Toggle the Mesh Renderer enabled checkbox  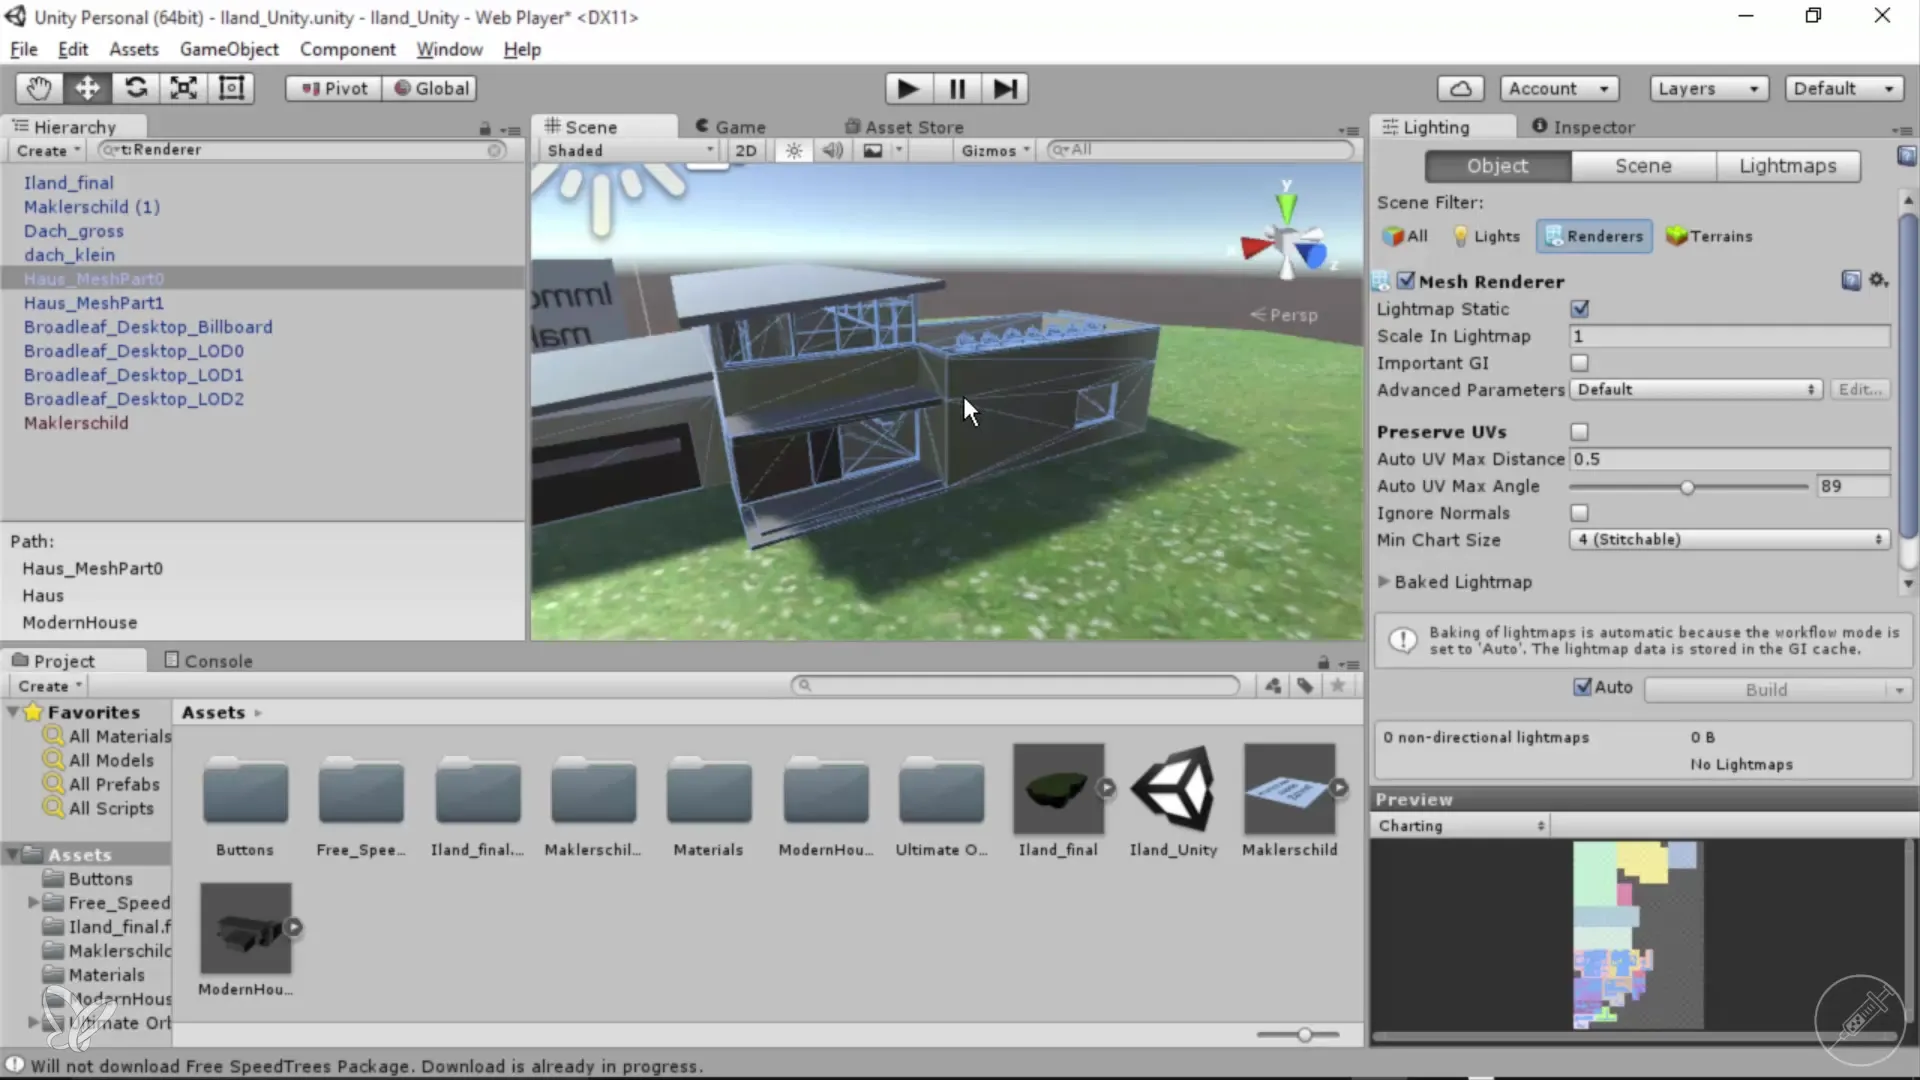pos(1406,281)
